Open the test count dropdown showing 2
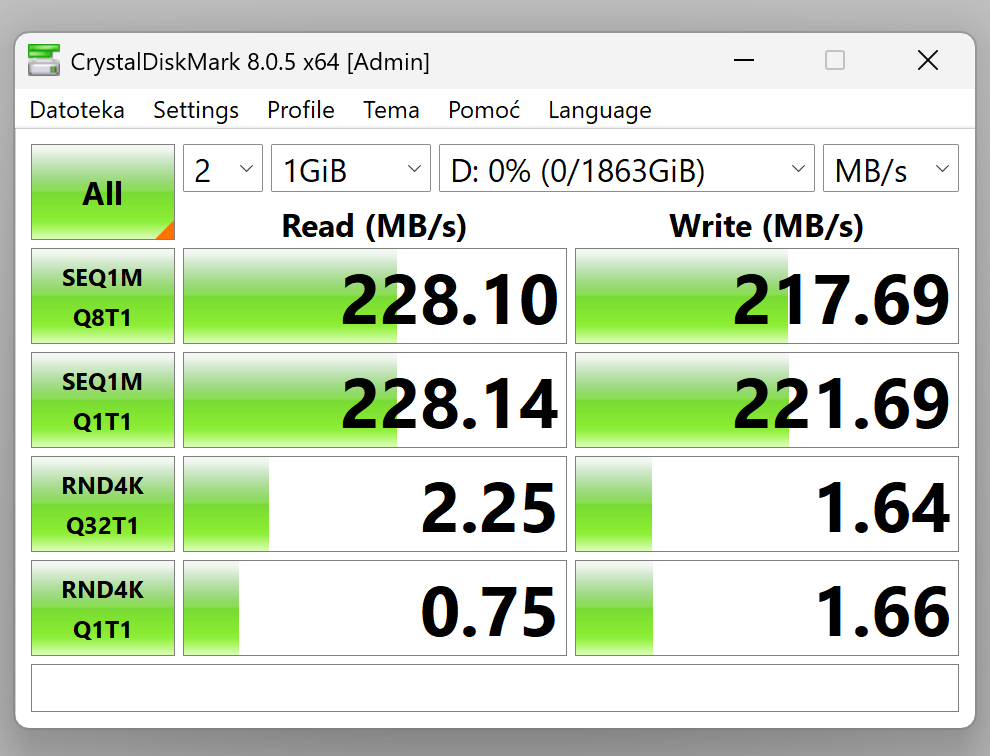The width and height of the screenshot is (990, 756). [x=223, y=169]
